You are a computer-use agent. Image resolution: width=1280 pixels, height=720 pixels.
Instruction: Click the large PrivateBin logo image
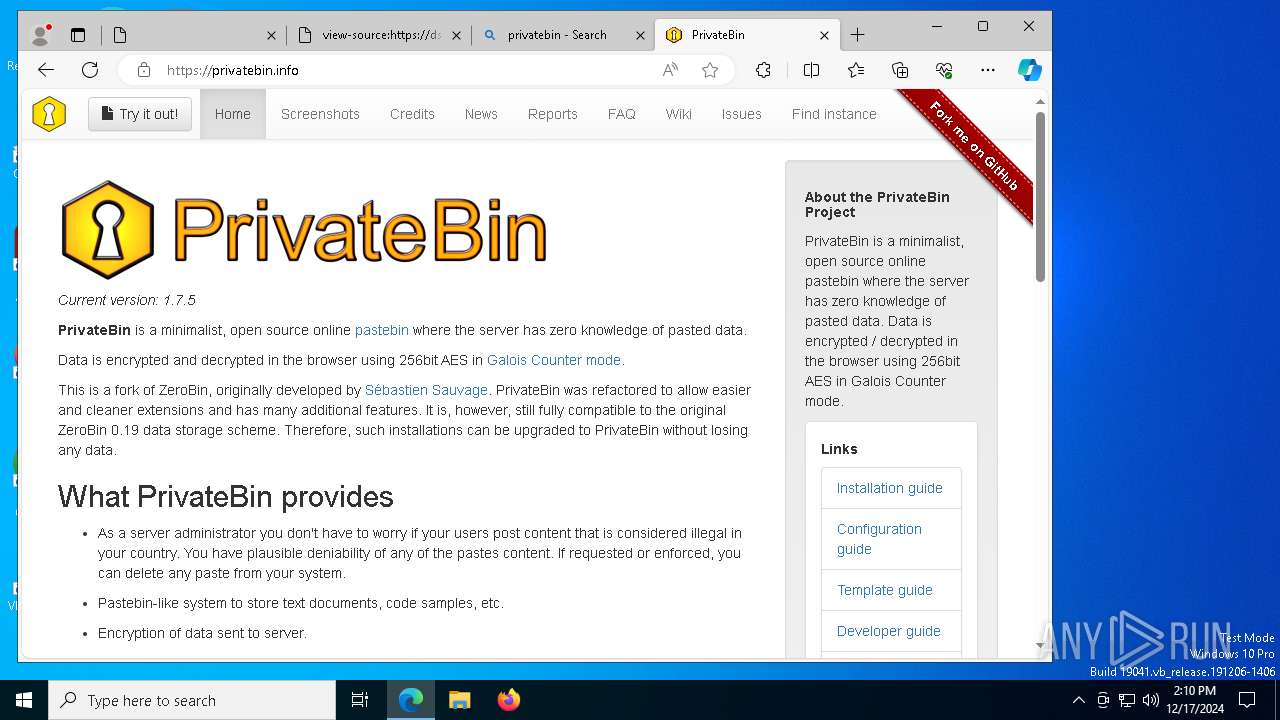pos(303,230)
